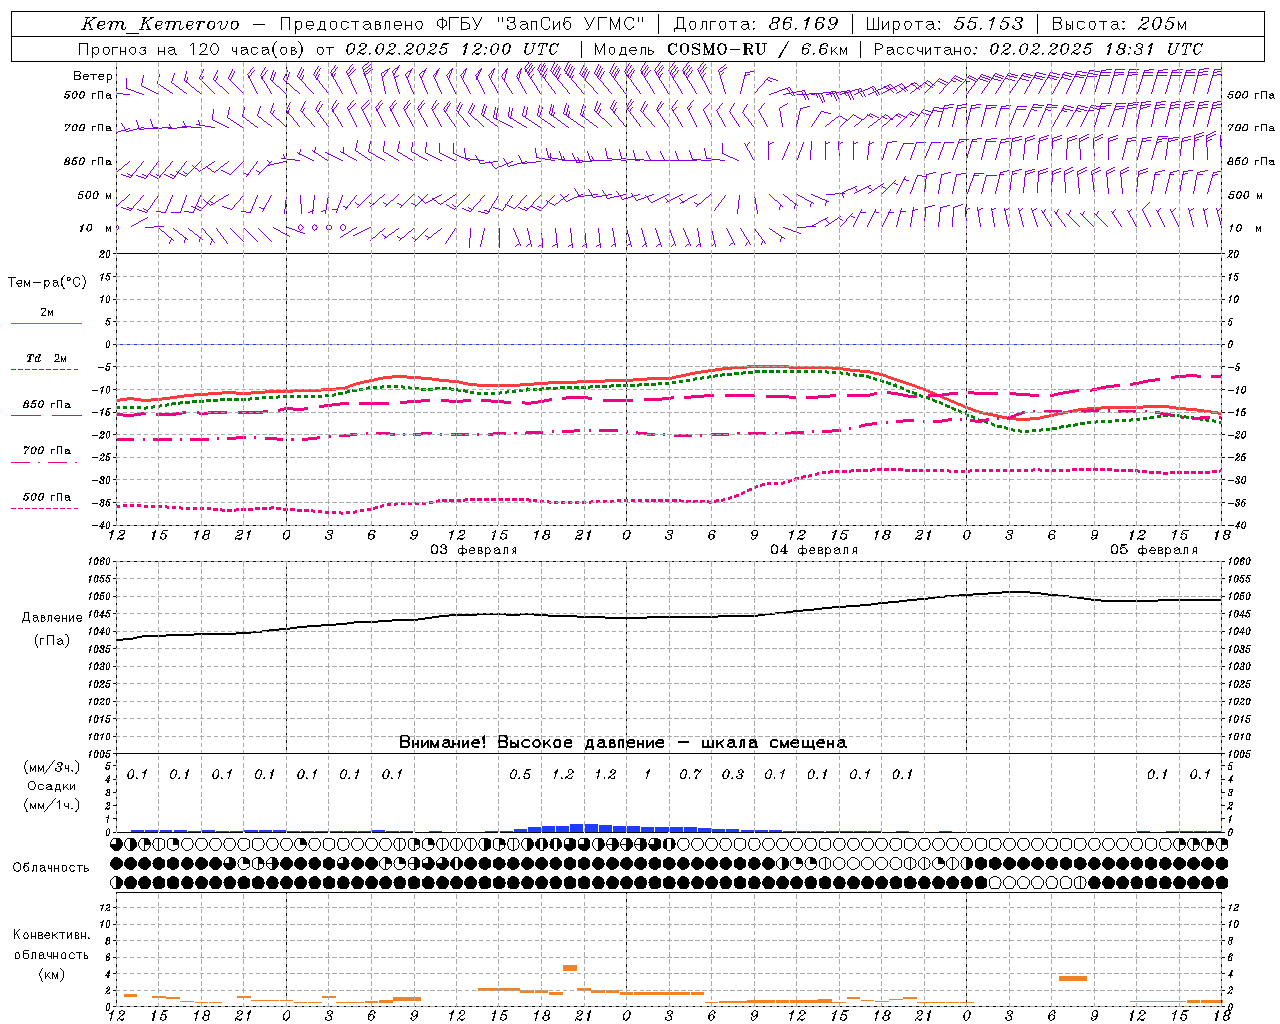
Task: Click the 'Ветер' wind panel label
Action: pos(93,76)
